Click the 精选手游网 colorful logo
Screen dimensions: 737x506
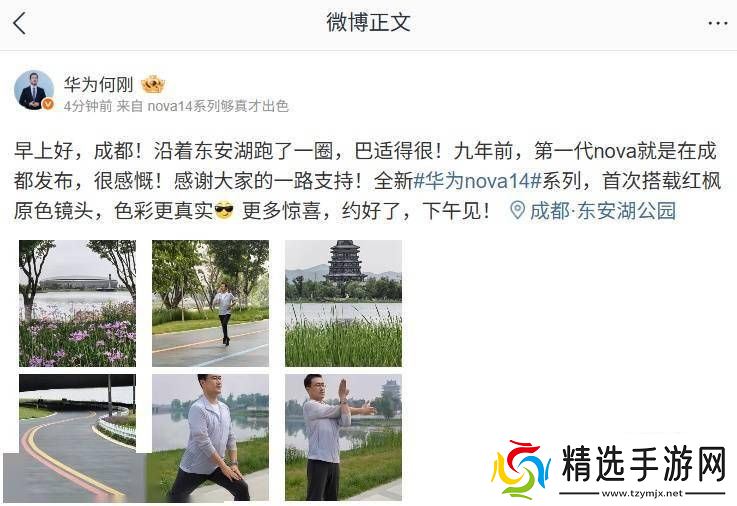(x=521, y=469)
